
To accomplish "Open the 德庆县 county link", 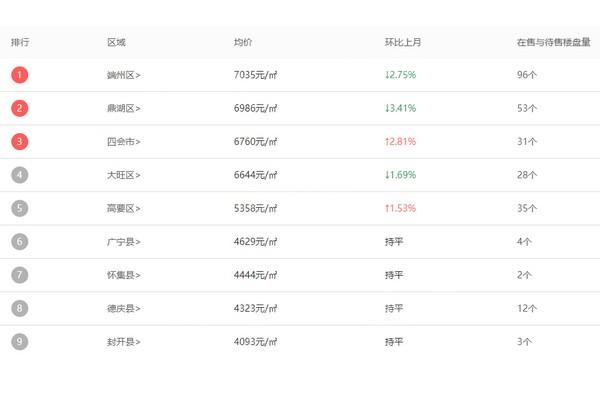I will (124, 309).
